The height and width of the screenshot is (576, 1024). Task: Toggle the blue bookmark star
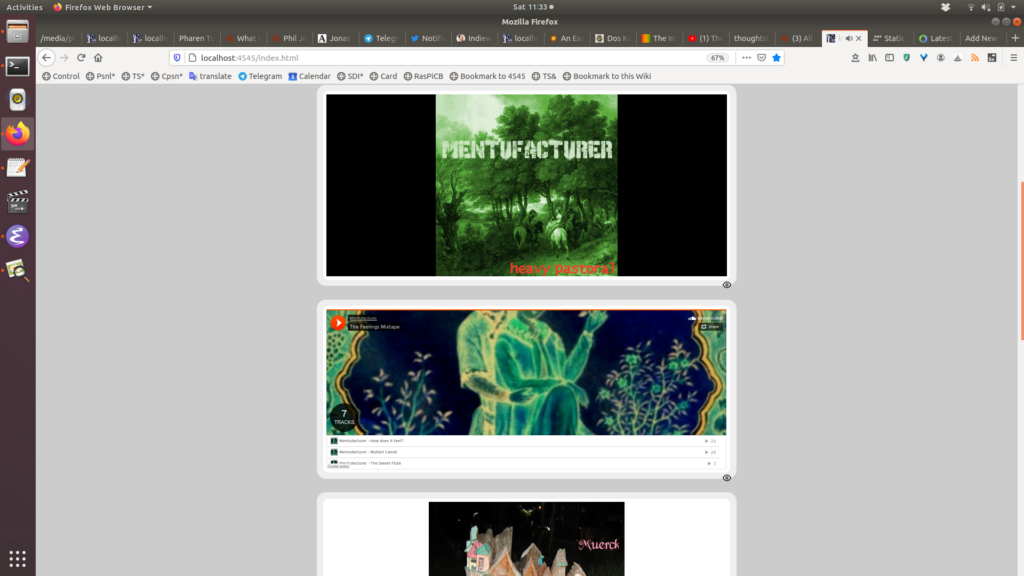click(776, 57)
